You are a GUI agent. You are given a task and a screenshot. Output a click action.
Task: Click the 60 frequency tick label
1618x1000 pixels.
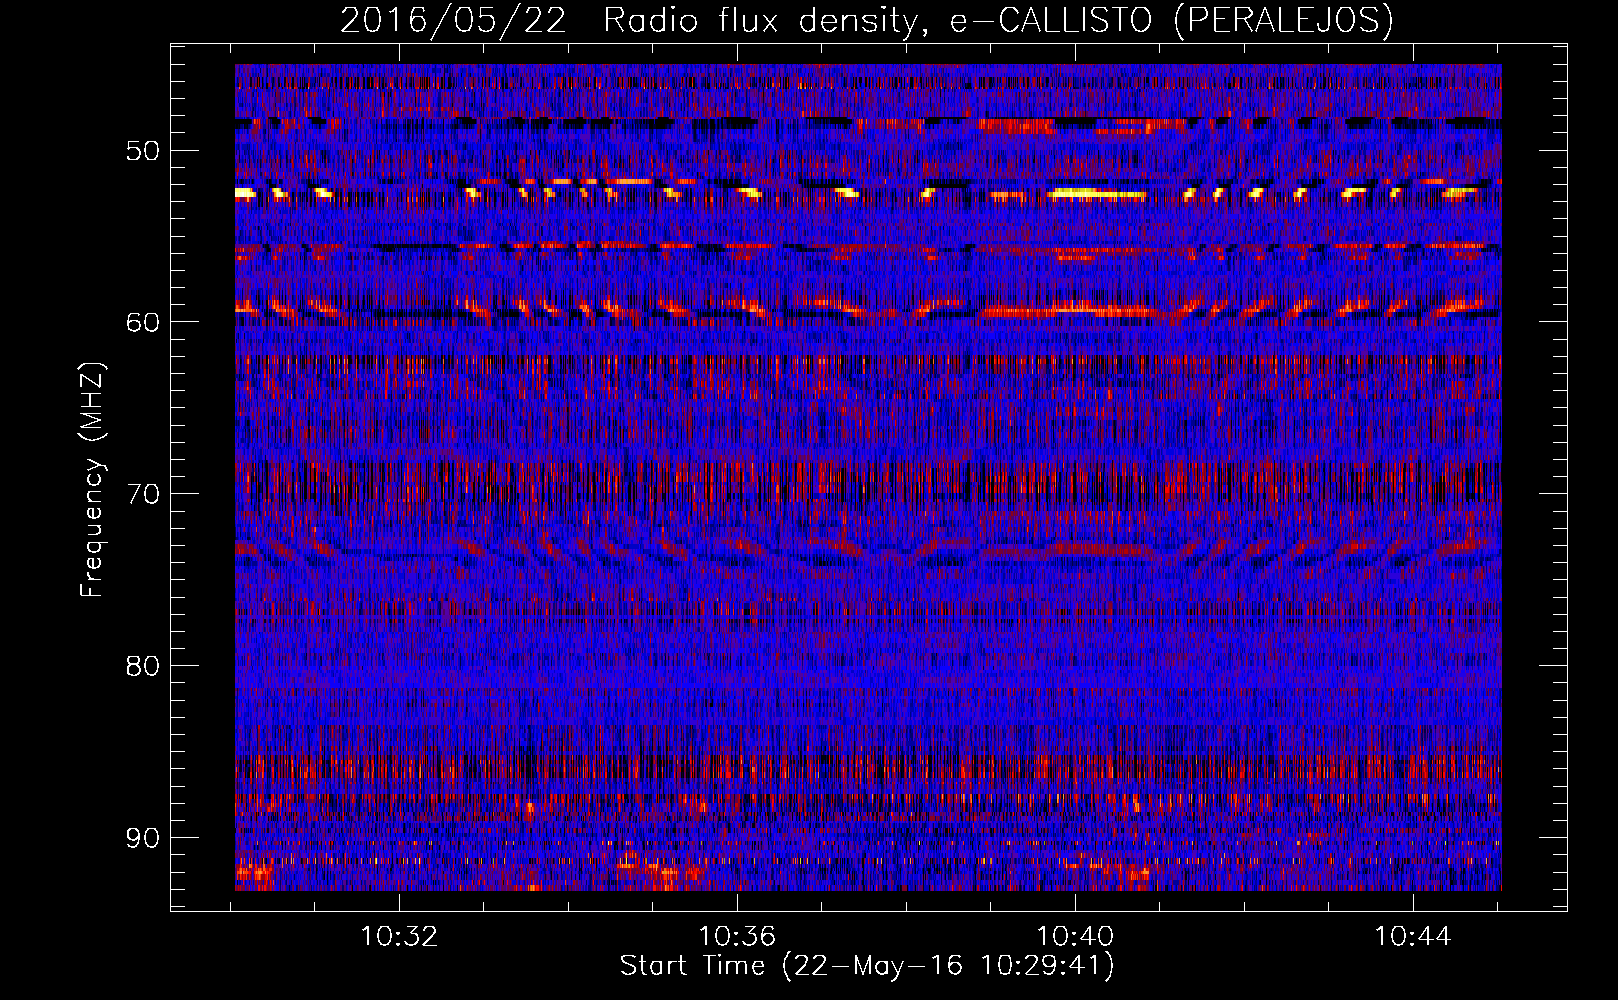(x=143, y=322)
